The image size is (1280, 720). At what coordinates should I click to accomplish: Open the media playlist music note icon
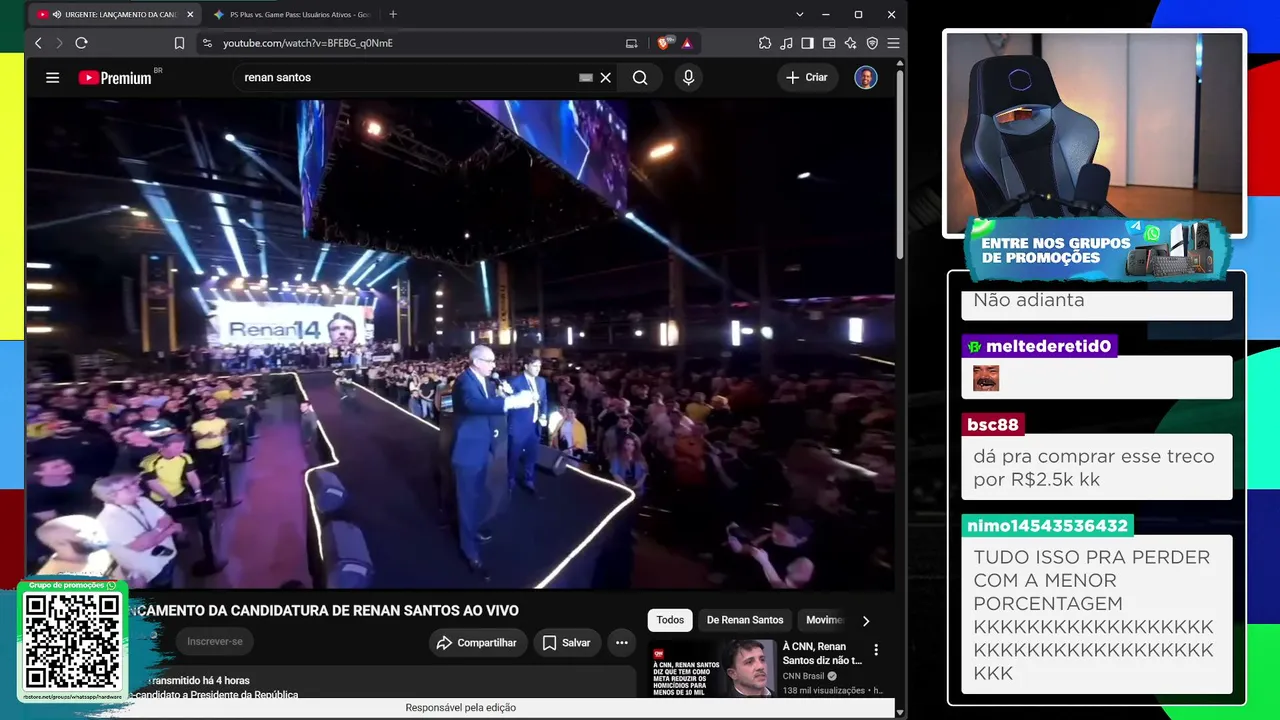[786, 43]
